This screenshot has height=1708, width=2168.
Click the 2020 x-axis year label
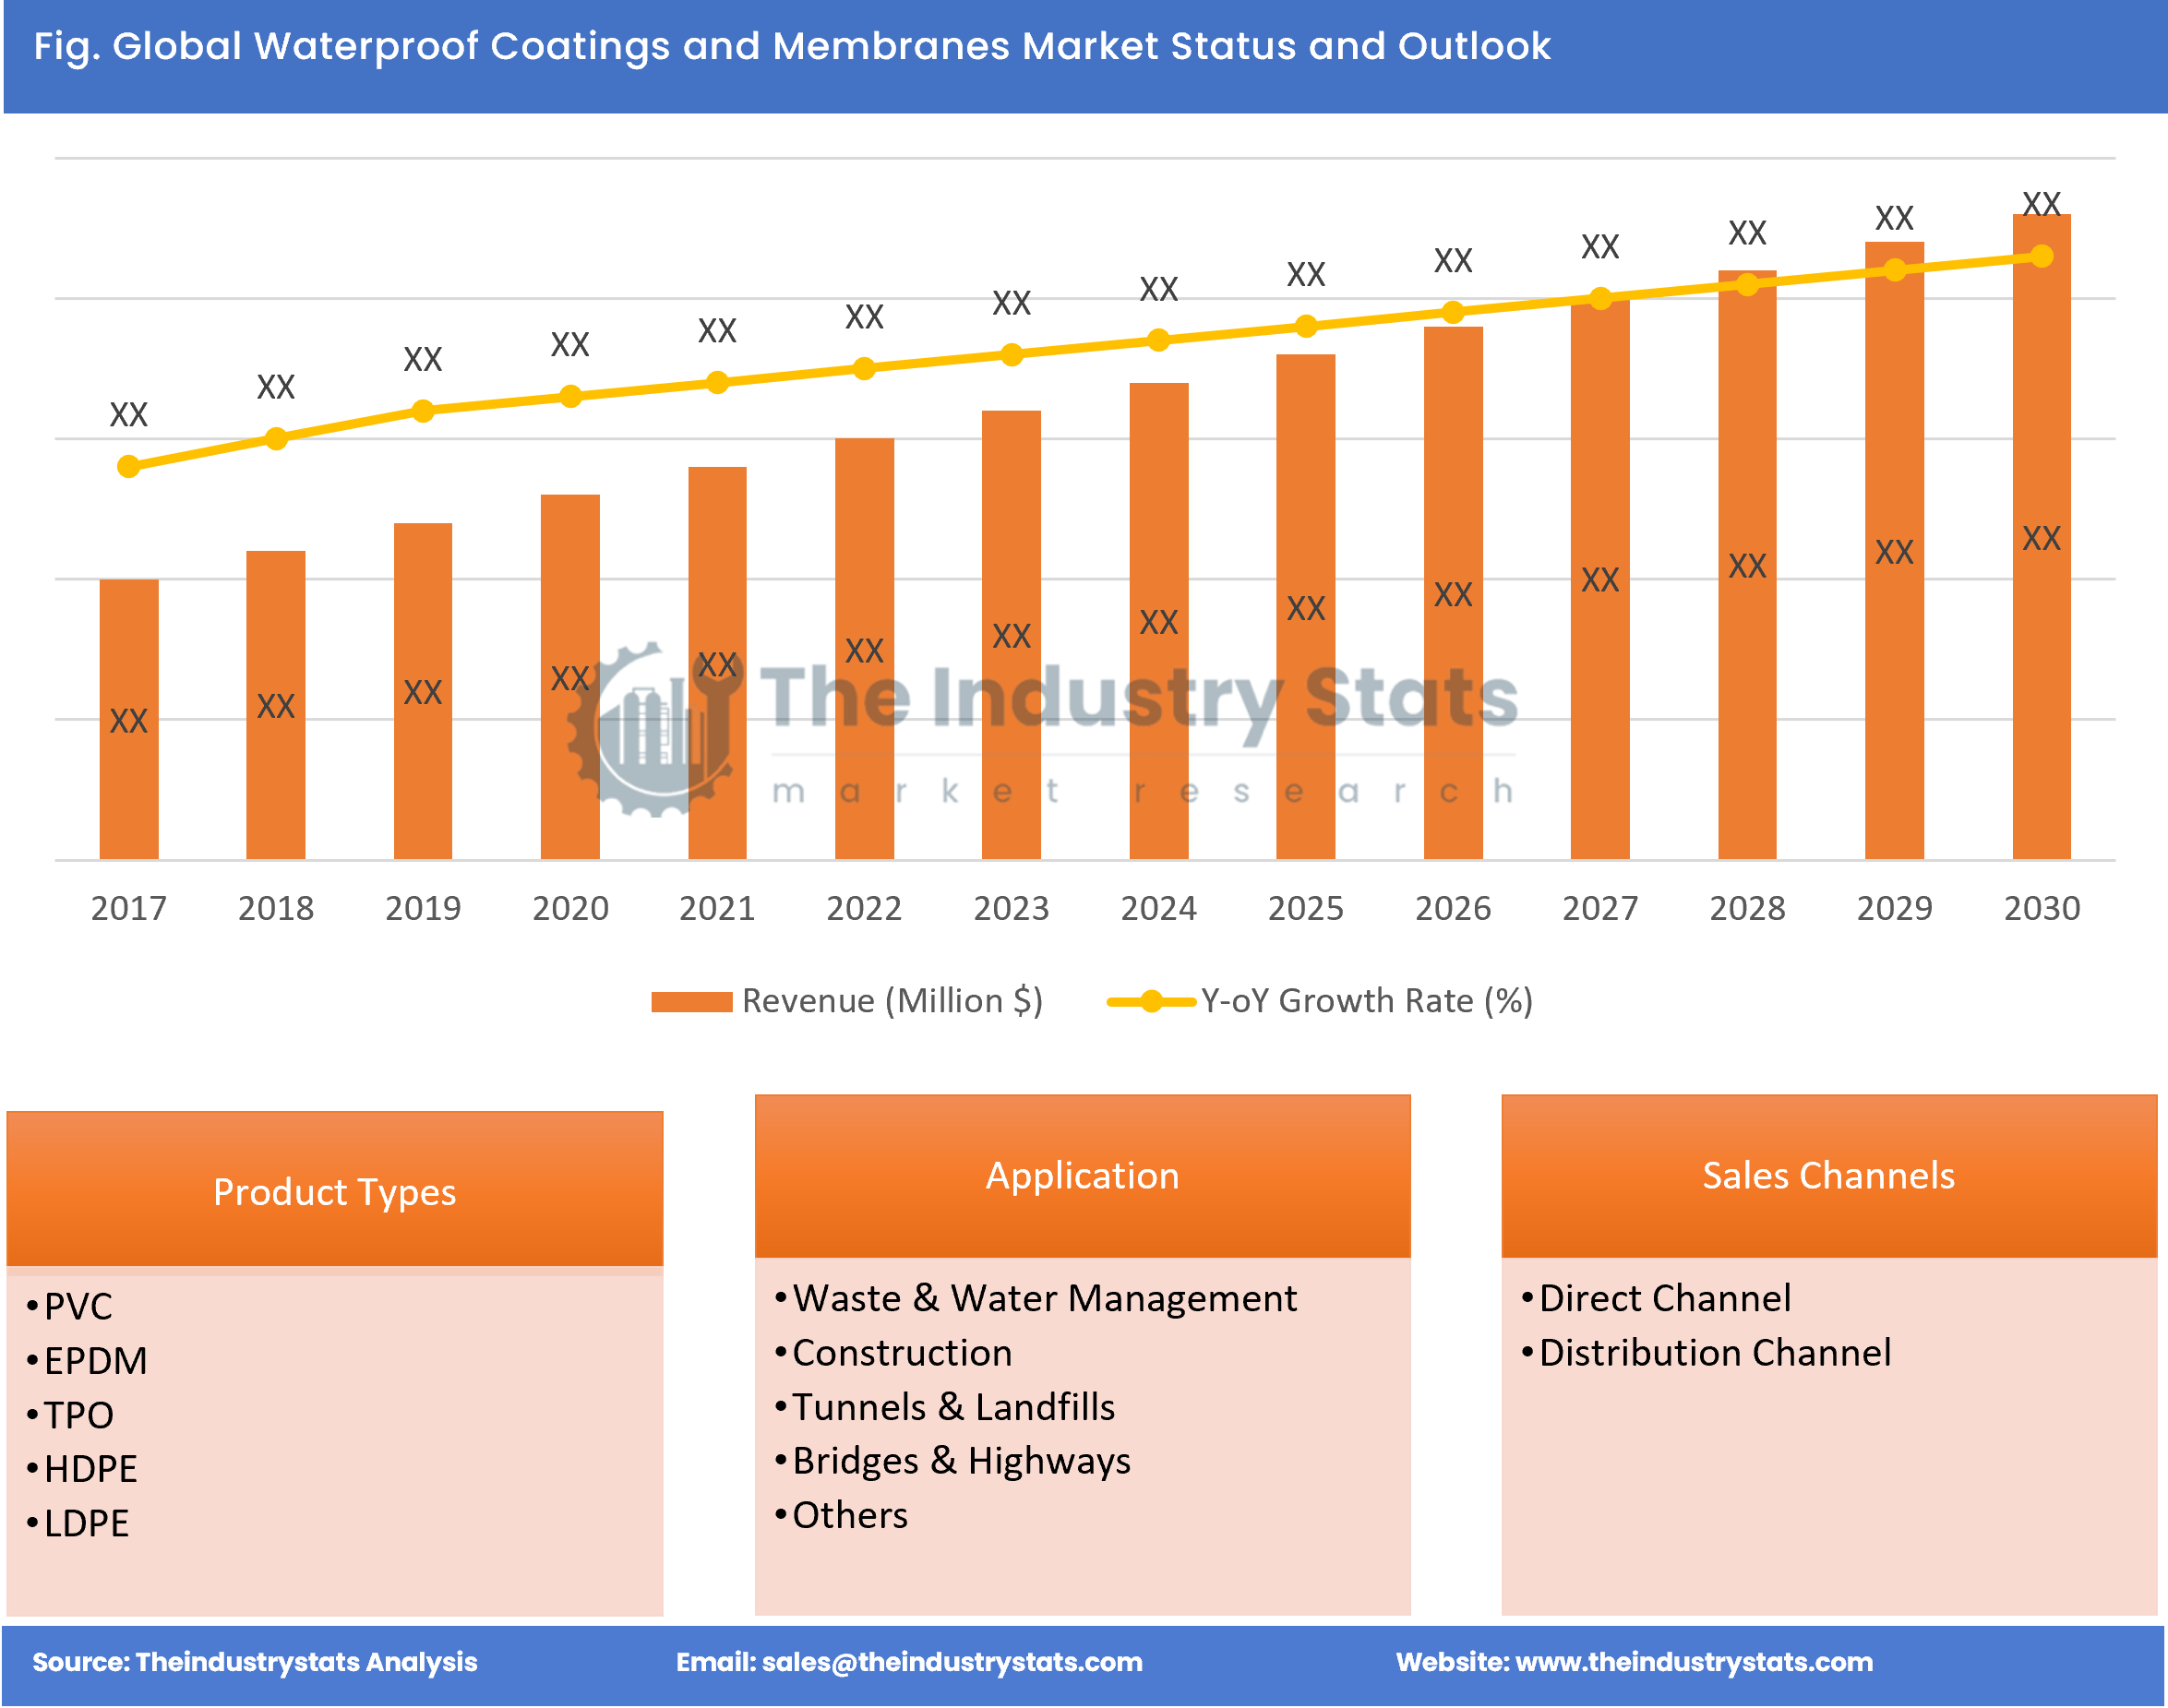[570, 908]
